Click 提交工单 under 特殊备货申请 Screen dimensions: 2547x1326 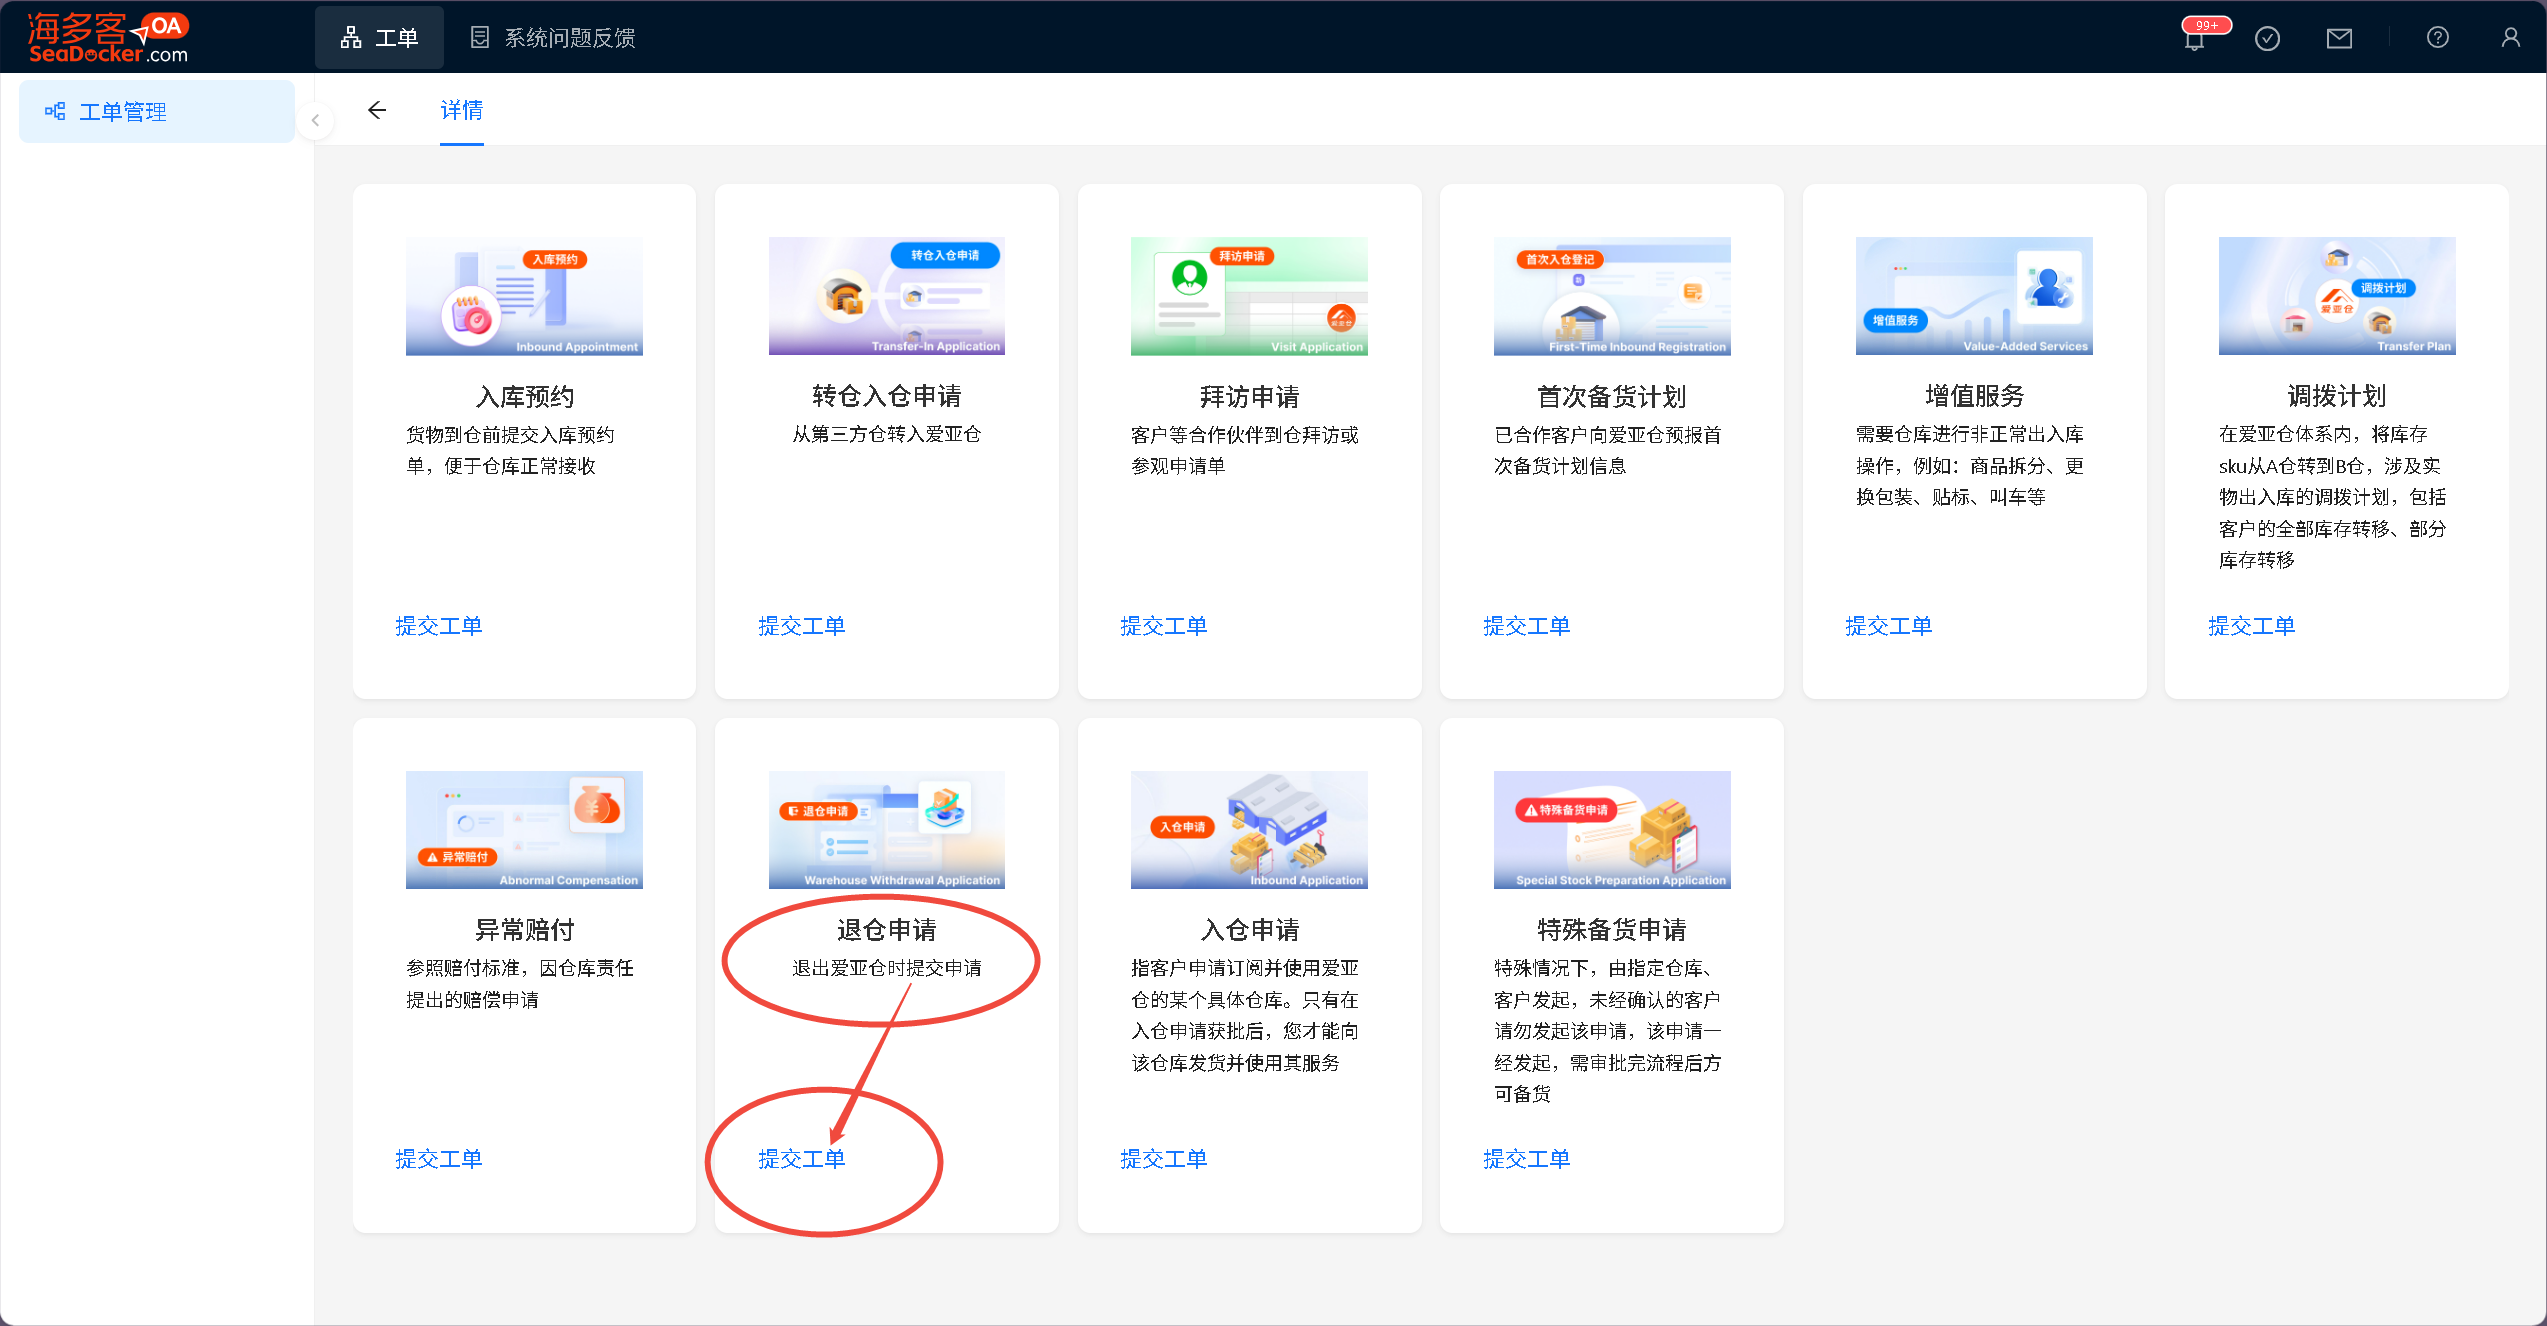[x=1526, y=1159]
